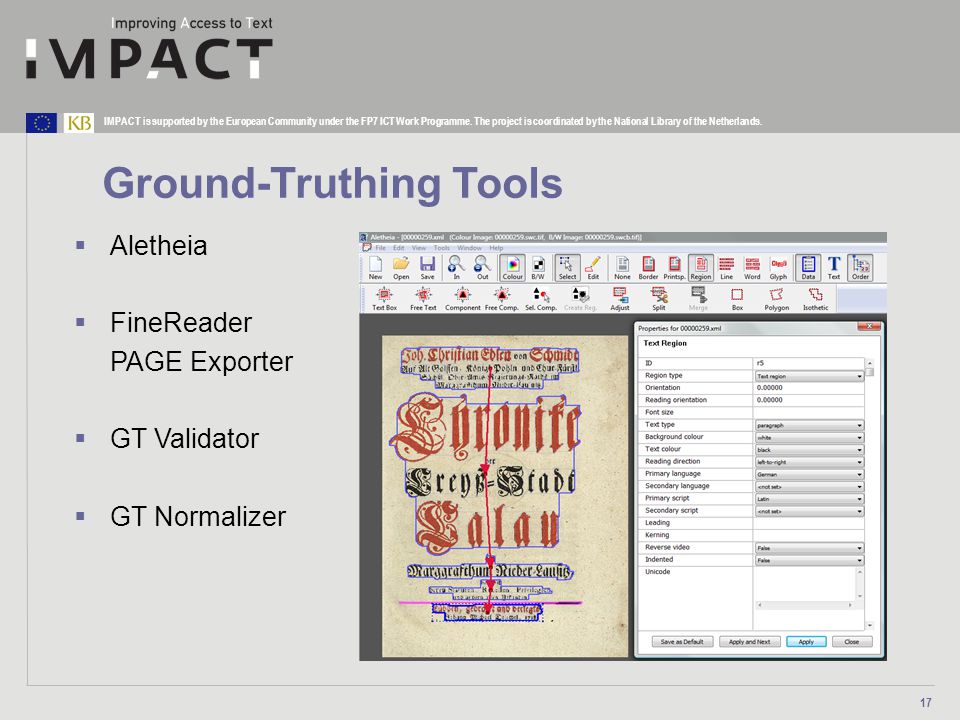Choose the Border layout level
Screen dimensions: 960x720
point(648,268)
